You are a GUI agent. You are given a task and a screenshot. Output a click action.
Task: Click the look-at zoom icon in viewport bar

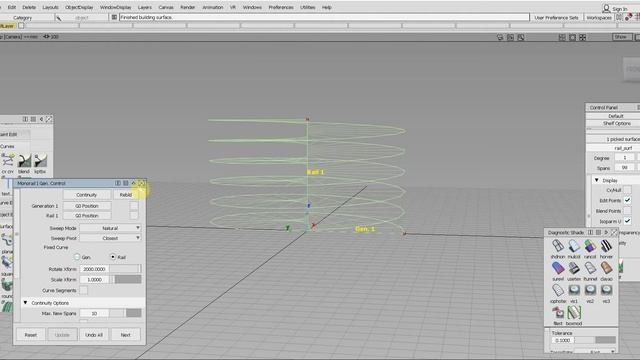coord(521,37)
